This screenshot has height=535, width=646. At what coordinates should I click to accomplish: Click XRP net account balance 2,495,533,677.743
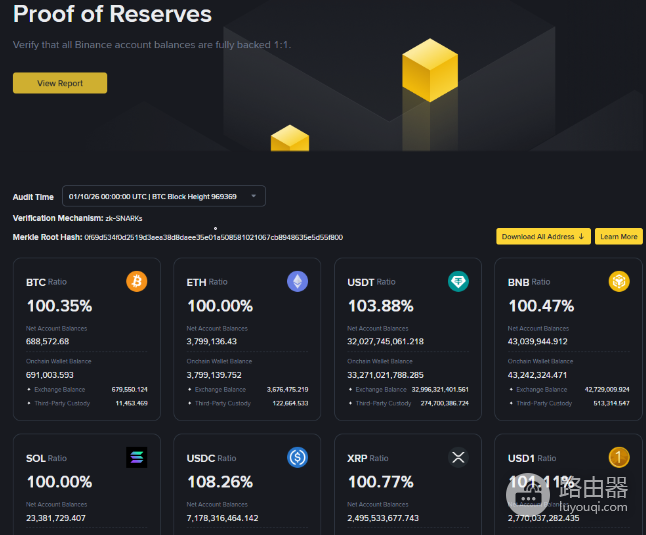tap(383, 518)
